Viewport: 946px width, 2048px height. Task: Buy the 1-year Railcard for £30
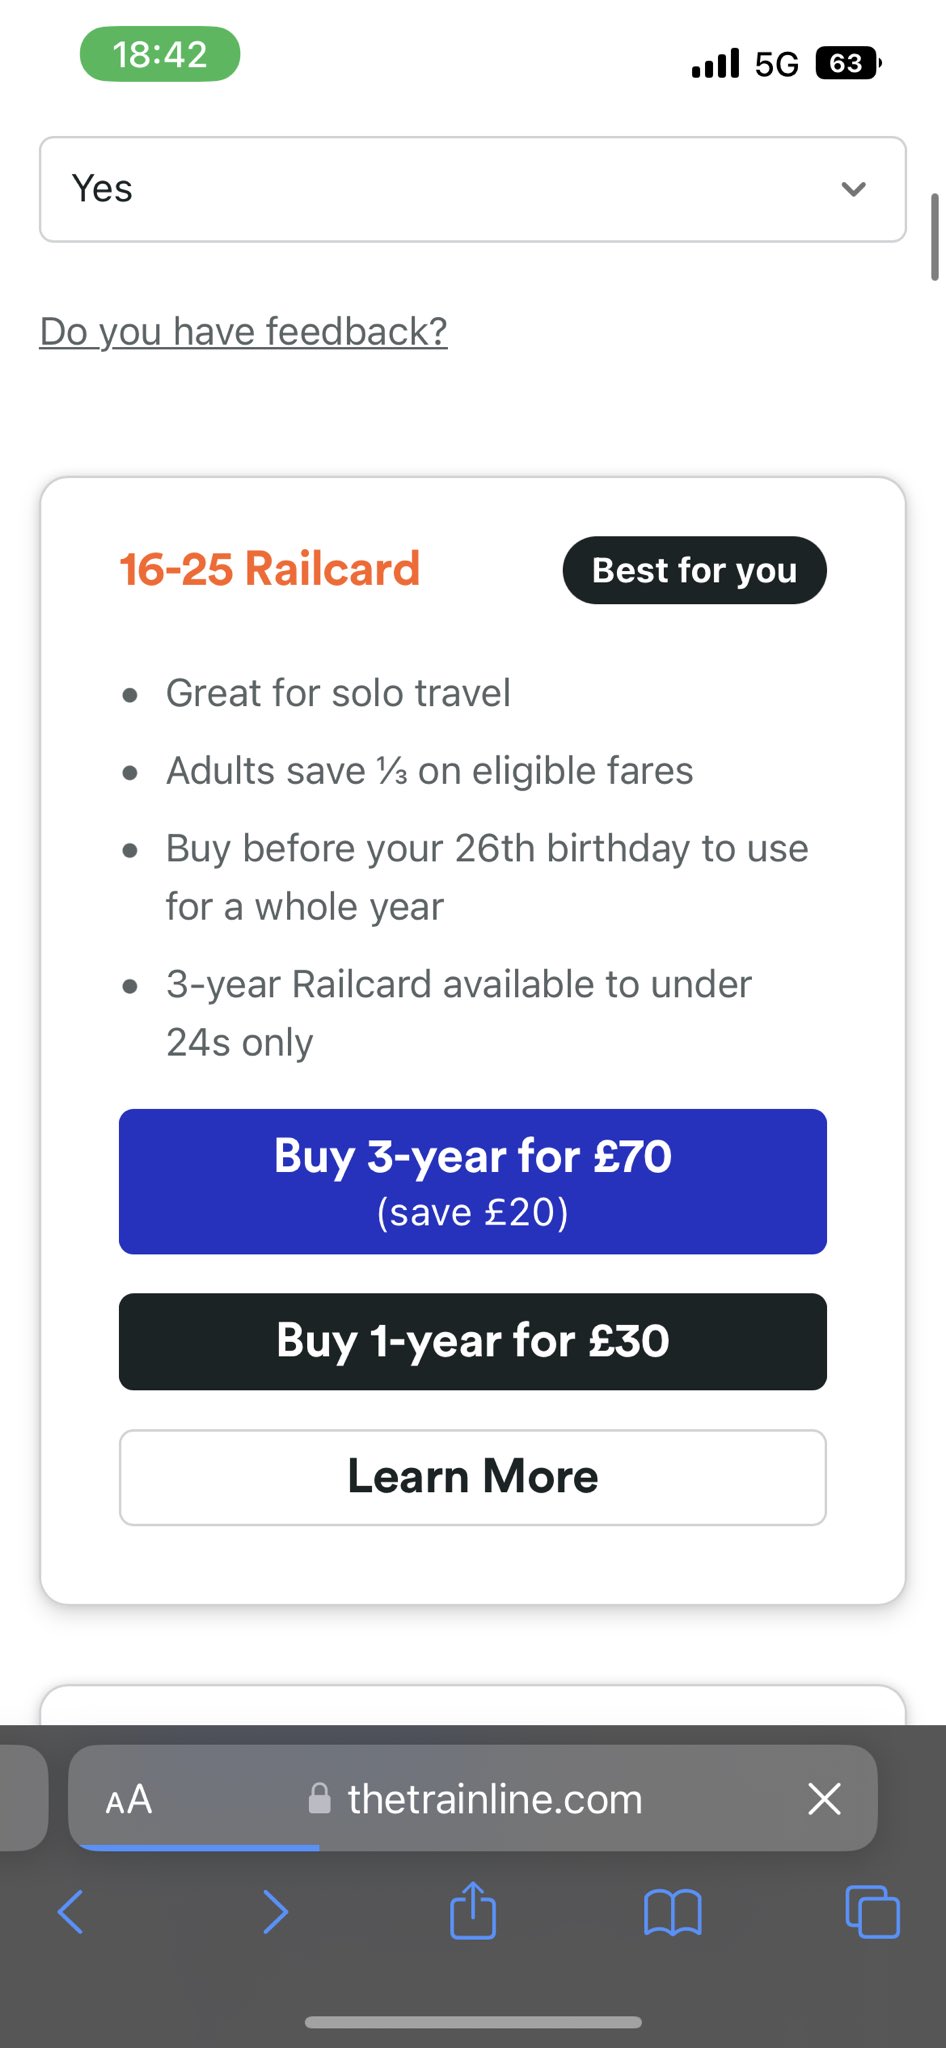[473, 1341]
